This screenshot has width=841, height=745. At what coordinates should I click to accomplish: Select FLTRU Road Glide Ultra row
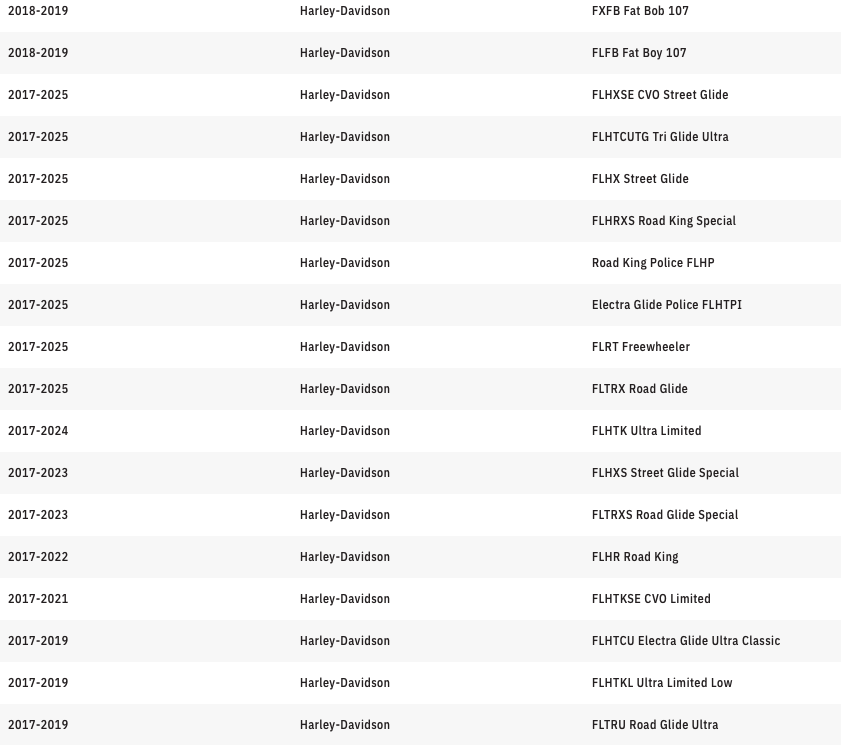pos(655,725)
